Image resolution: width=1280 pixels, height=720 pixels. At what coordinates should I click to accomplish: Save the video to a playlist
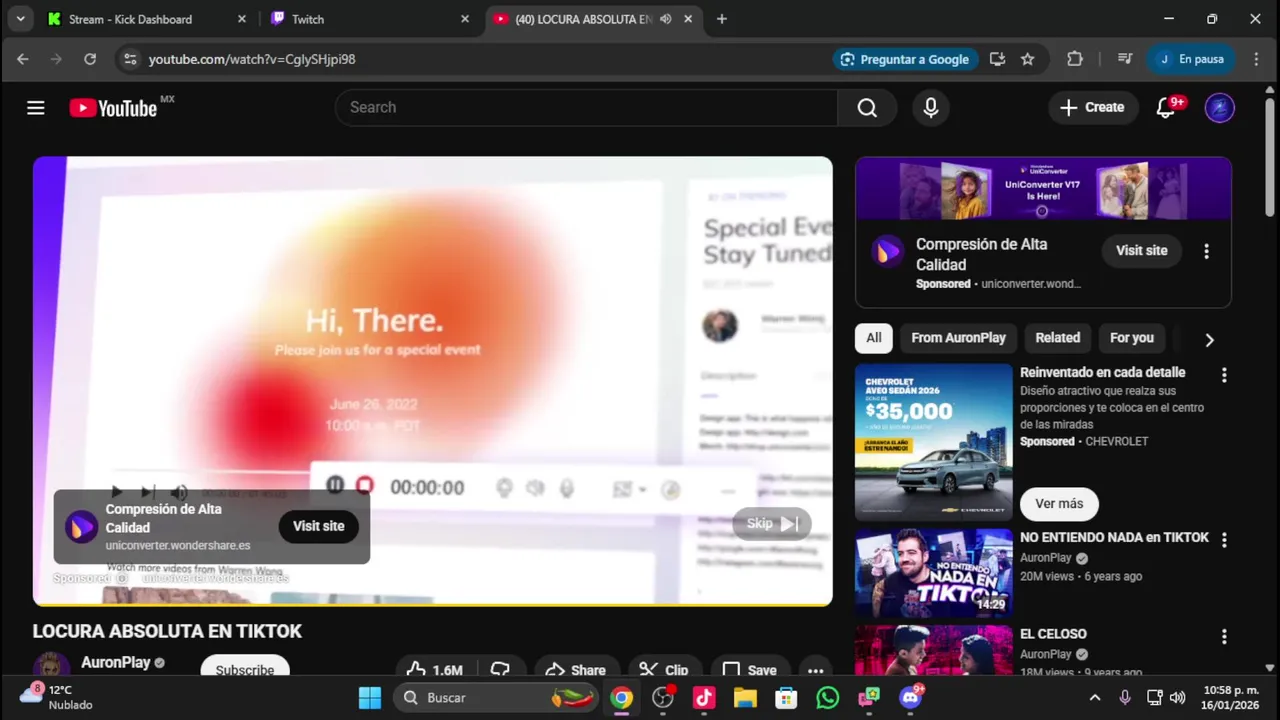tap(750, 670)
